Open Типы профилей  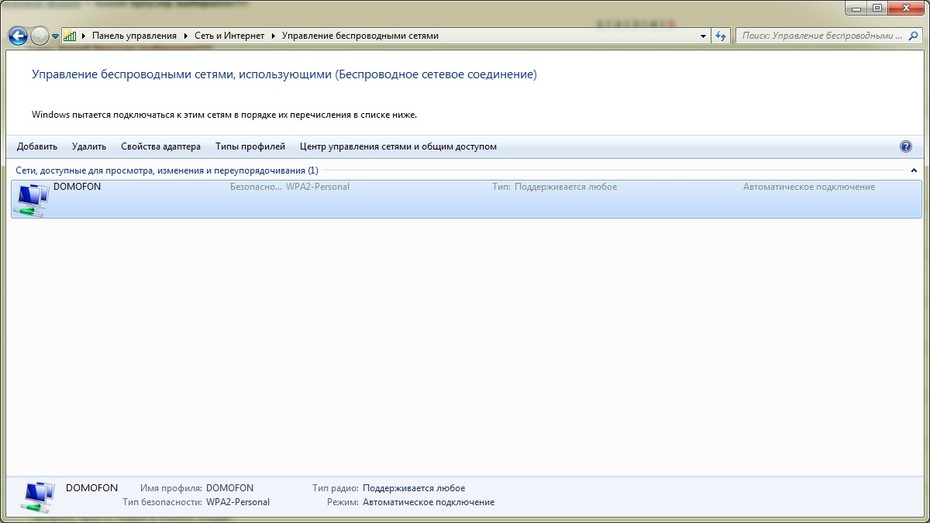coord(250,146)
